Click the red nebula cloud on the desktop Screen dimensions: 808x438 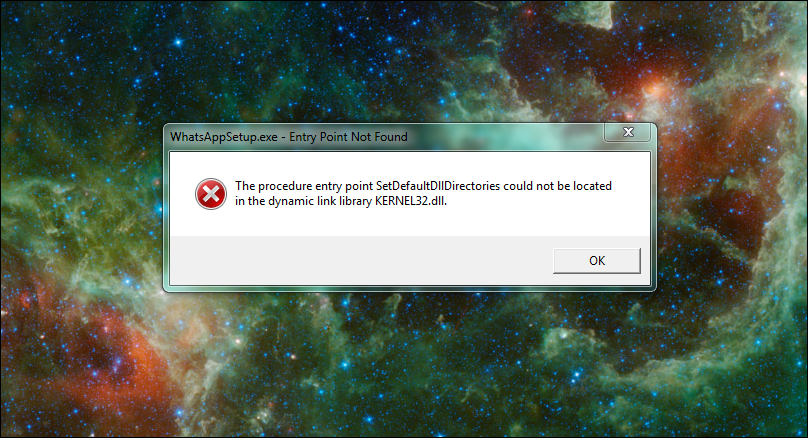(x=119, y=361)
